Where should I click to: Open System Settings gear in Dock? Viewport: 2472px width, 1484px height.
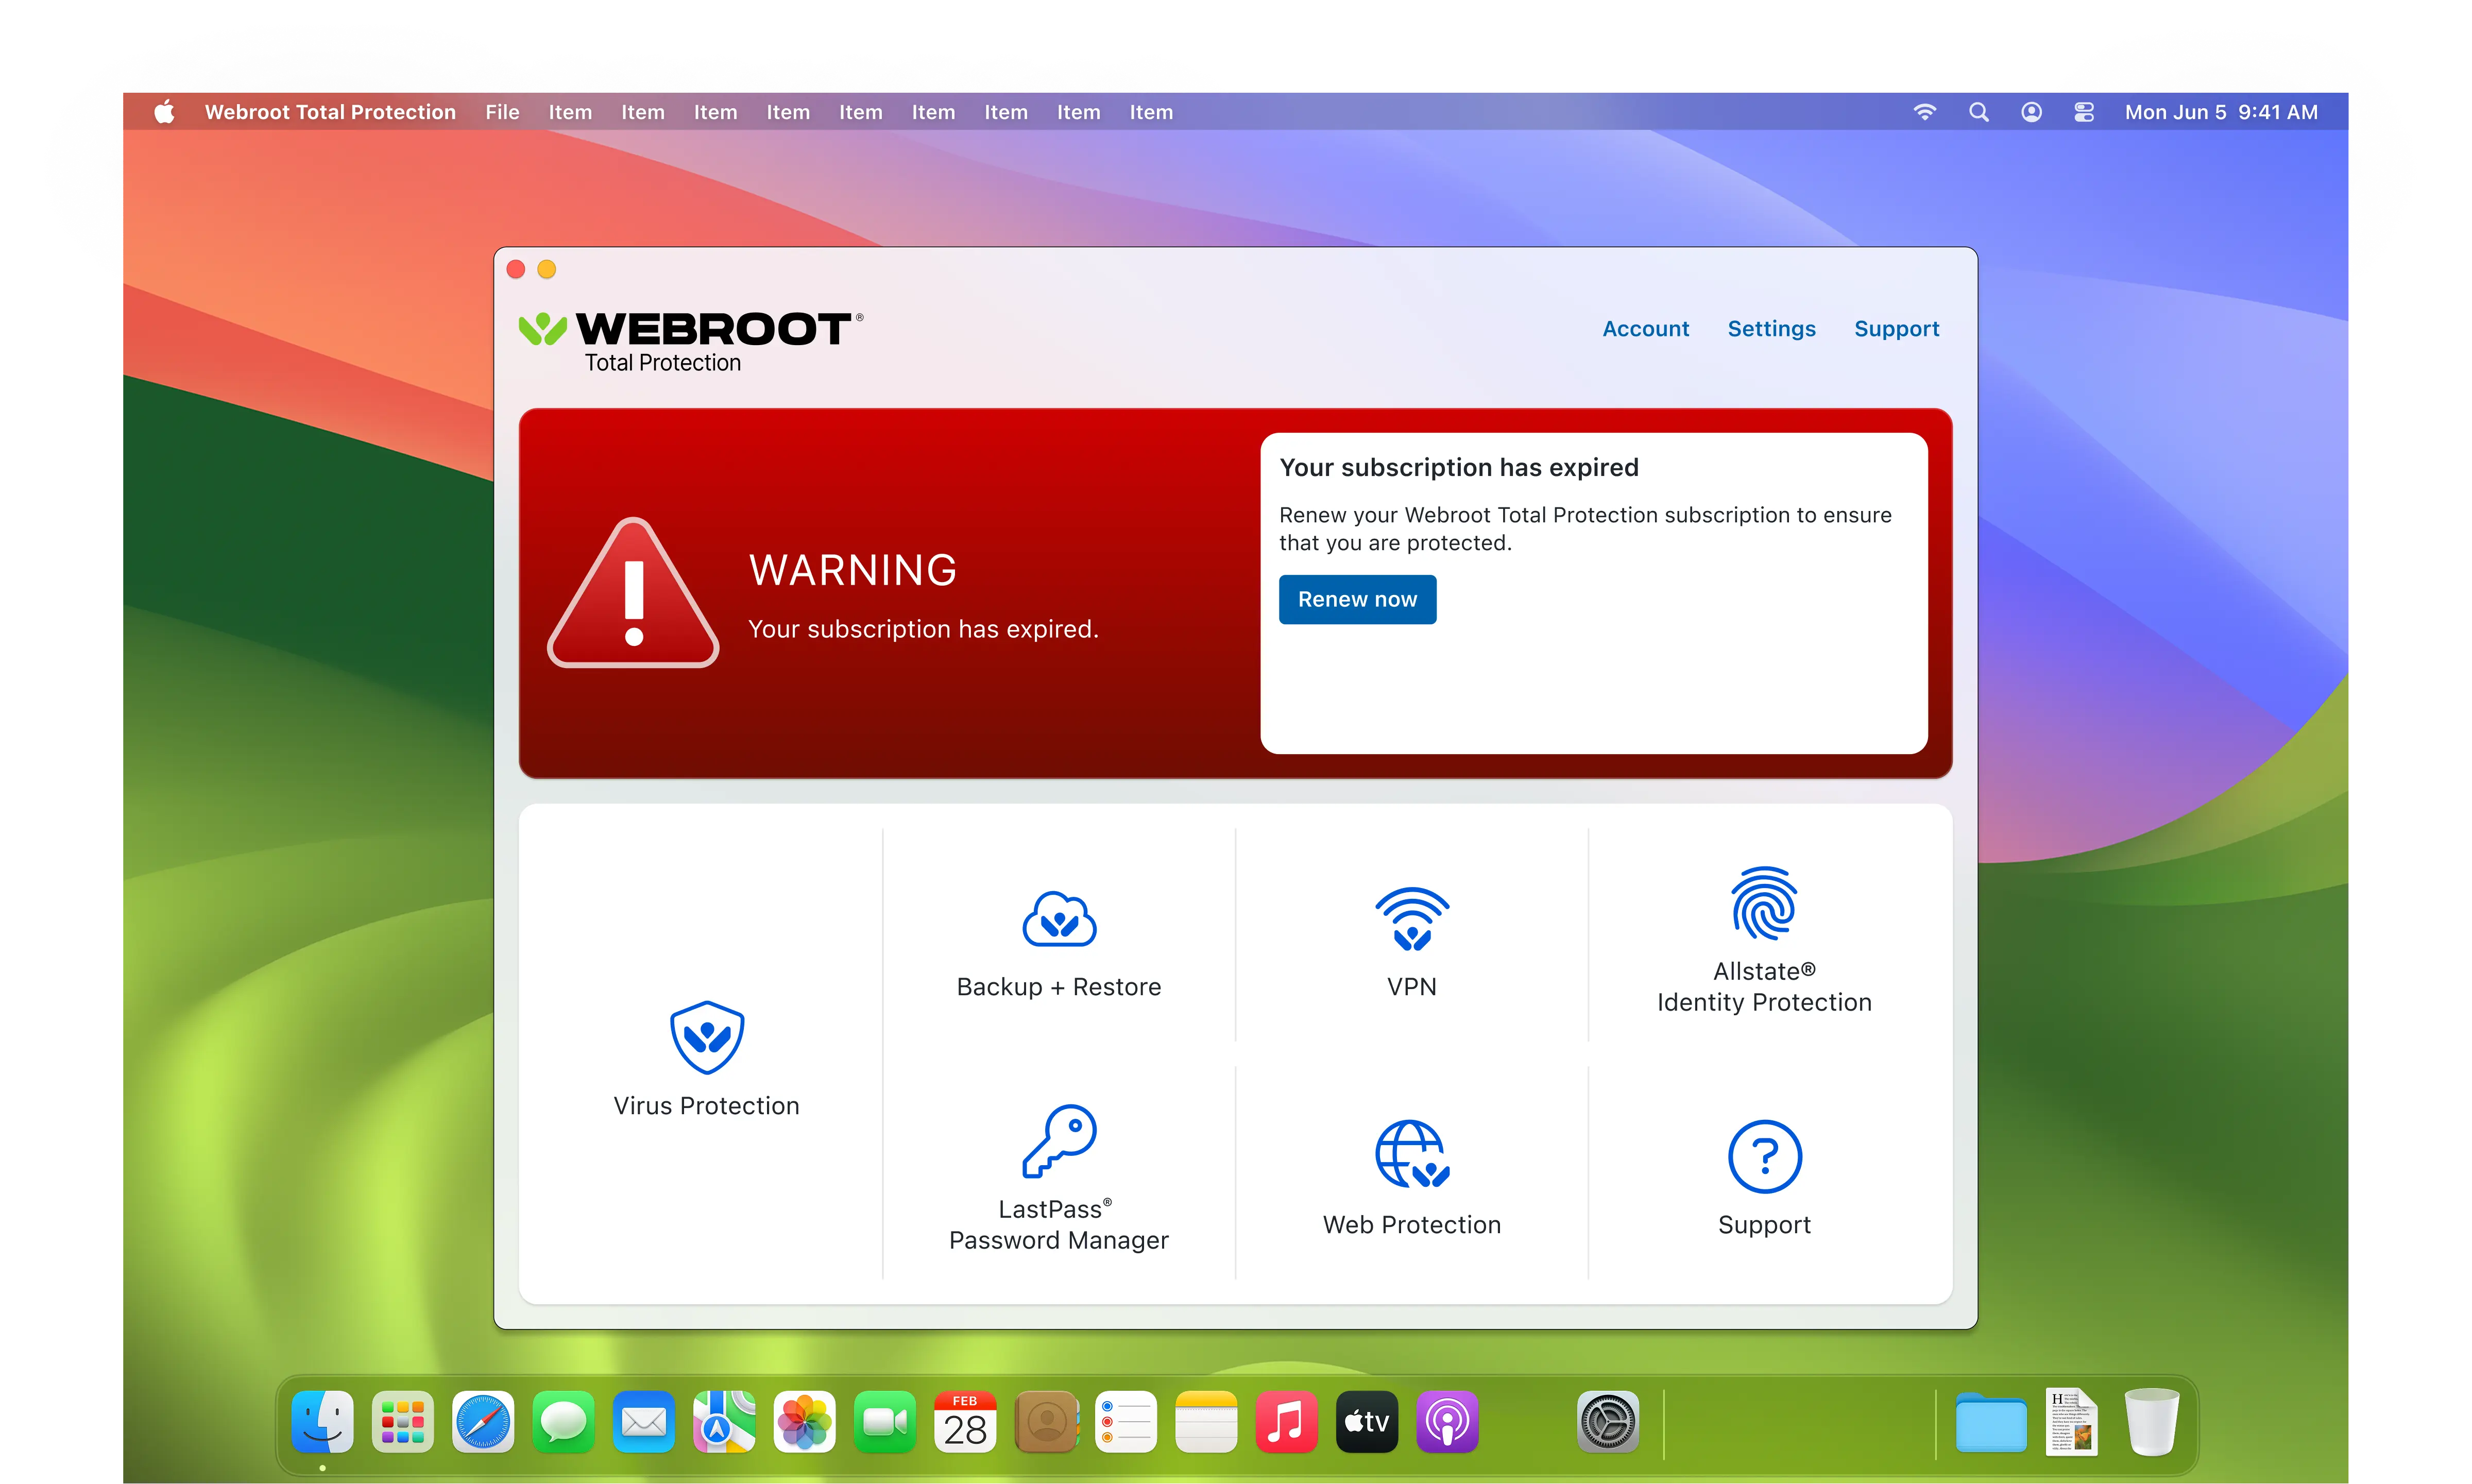(1608, 1421)
